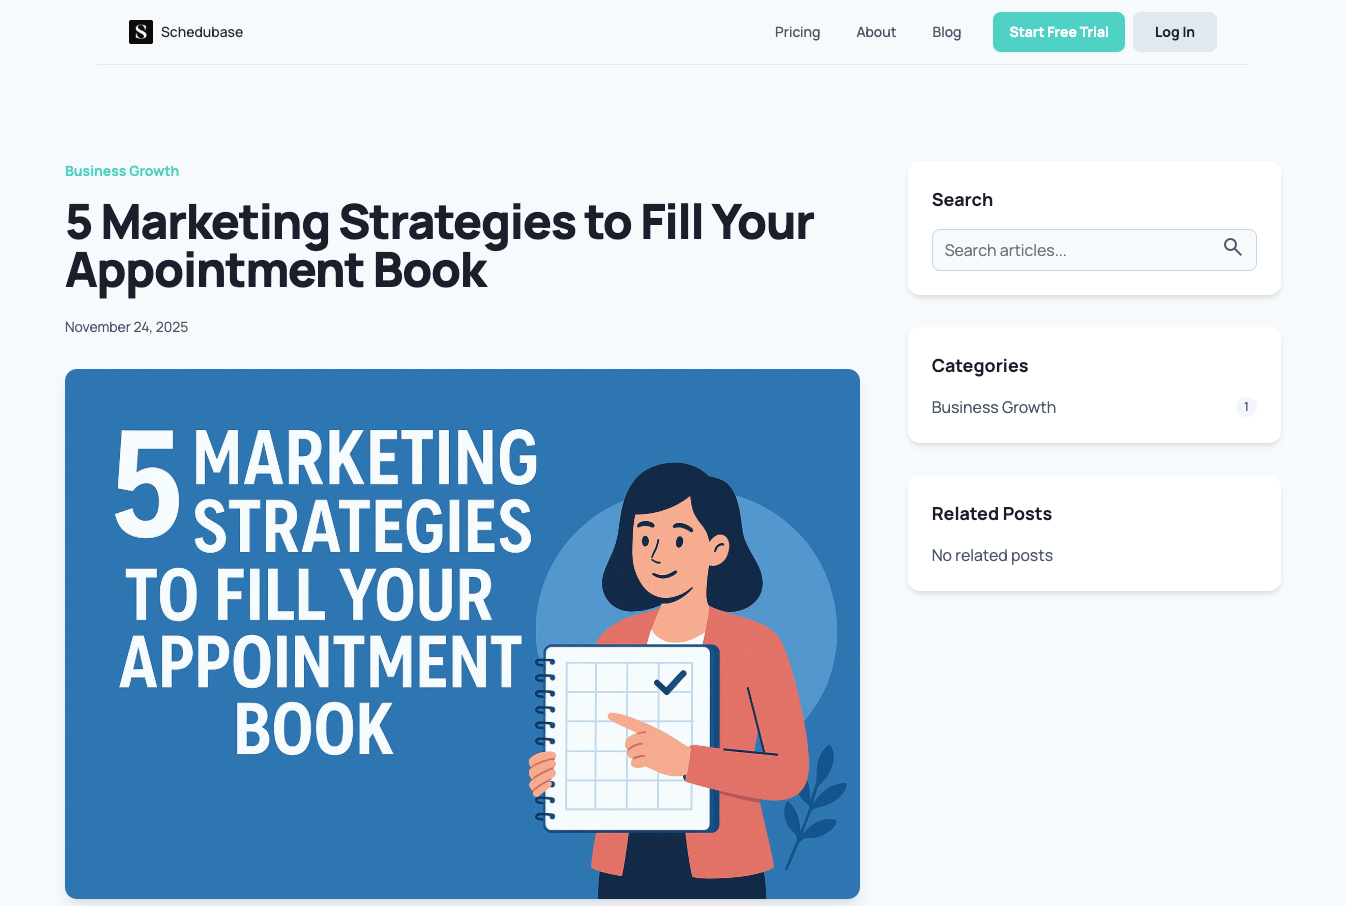Screen dimensions: 1346x906
Task: Click the category count badge showing 1
Action: pyautogui.click(x=1246, y=407)
